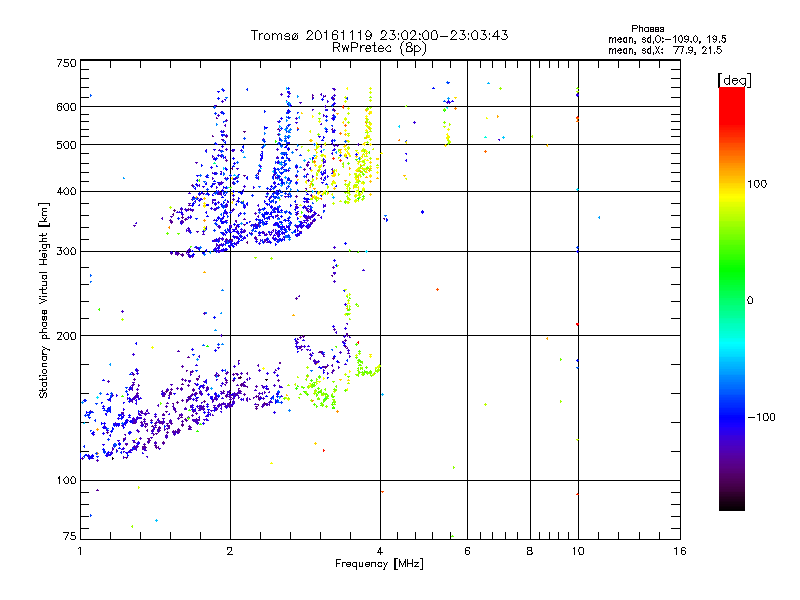Image resolution: width=800 pixels, height=600 pixels.
Task: Click the y-axis tick label "400"
Action: pos(66,192)
